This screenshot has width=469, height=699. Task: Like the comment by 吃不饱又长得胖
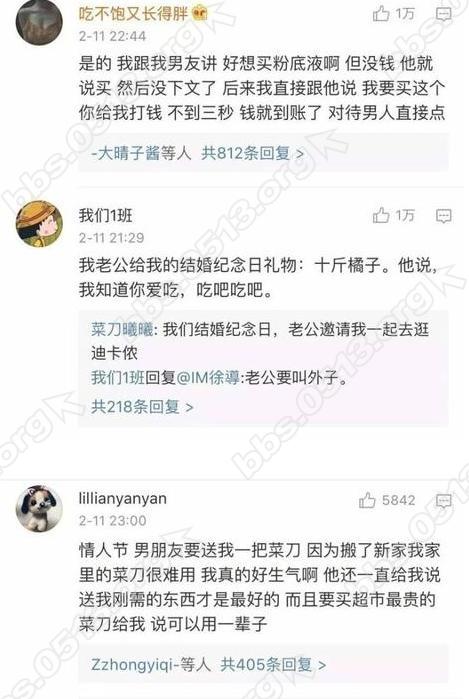[381, 14]
